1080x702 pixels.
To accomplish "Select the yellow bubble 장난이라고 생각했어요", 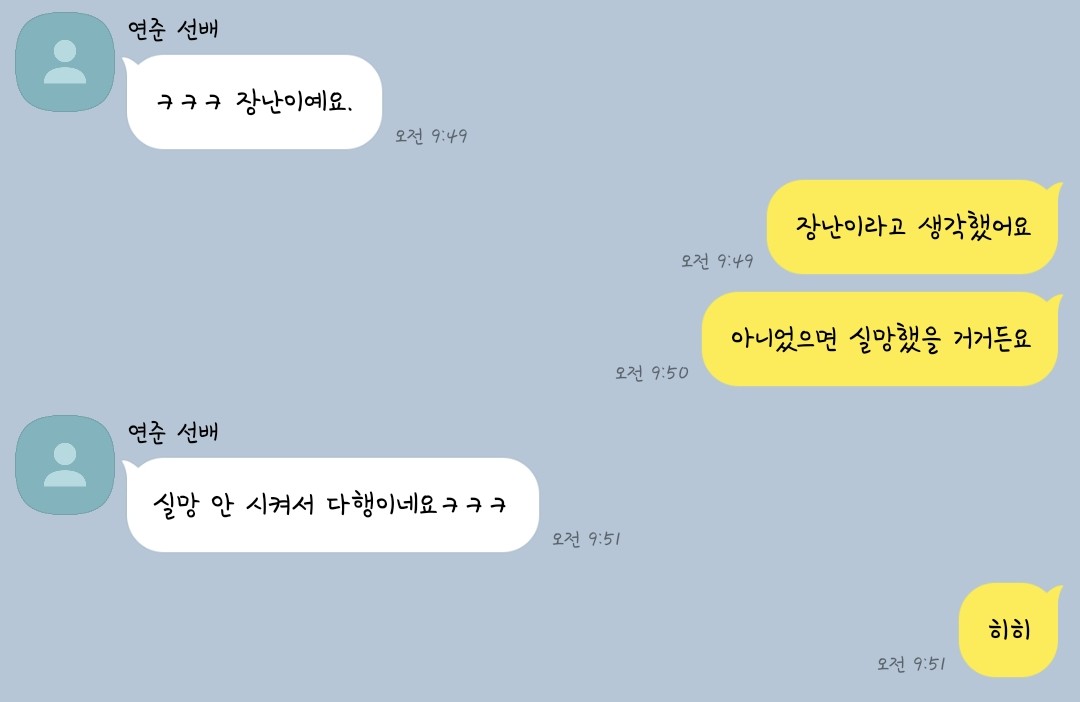I will (913, 227).
